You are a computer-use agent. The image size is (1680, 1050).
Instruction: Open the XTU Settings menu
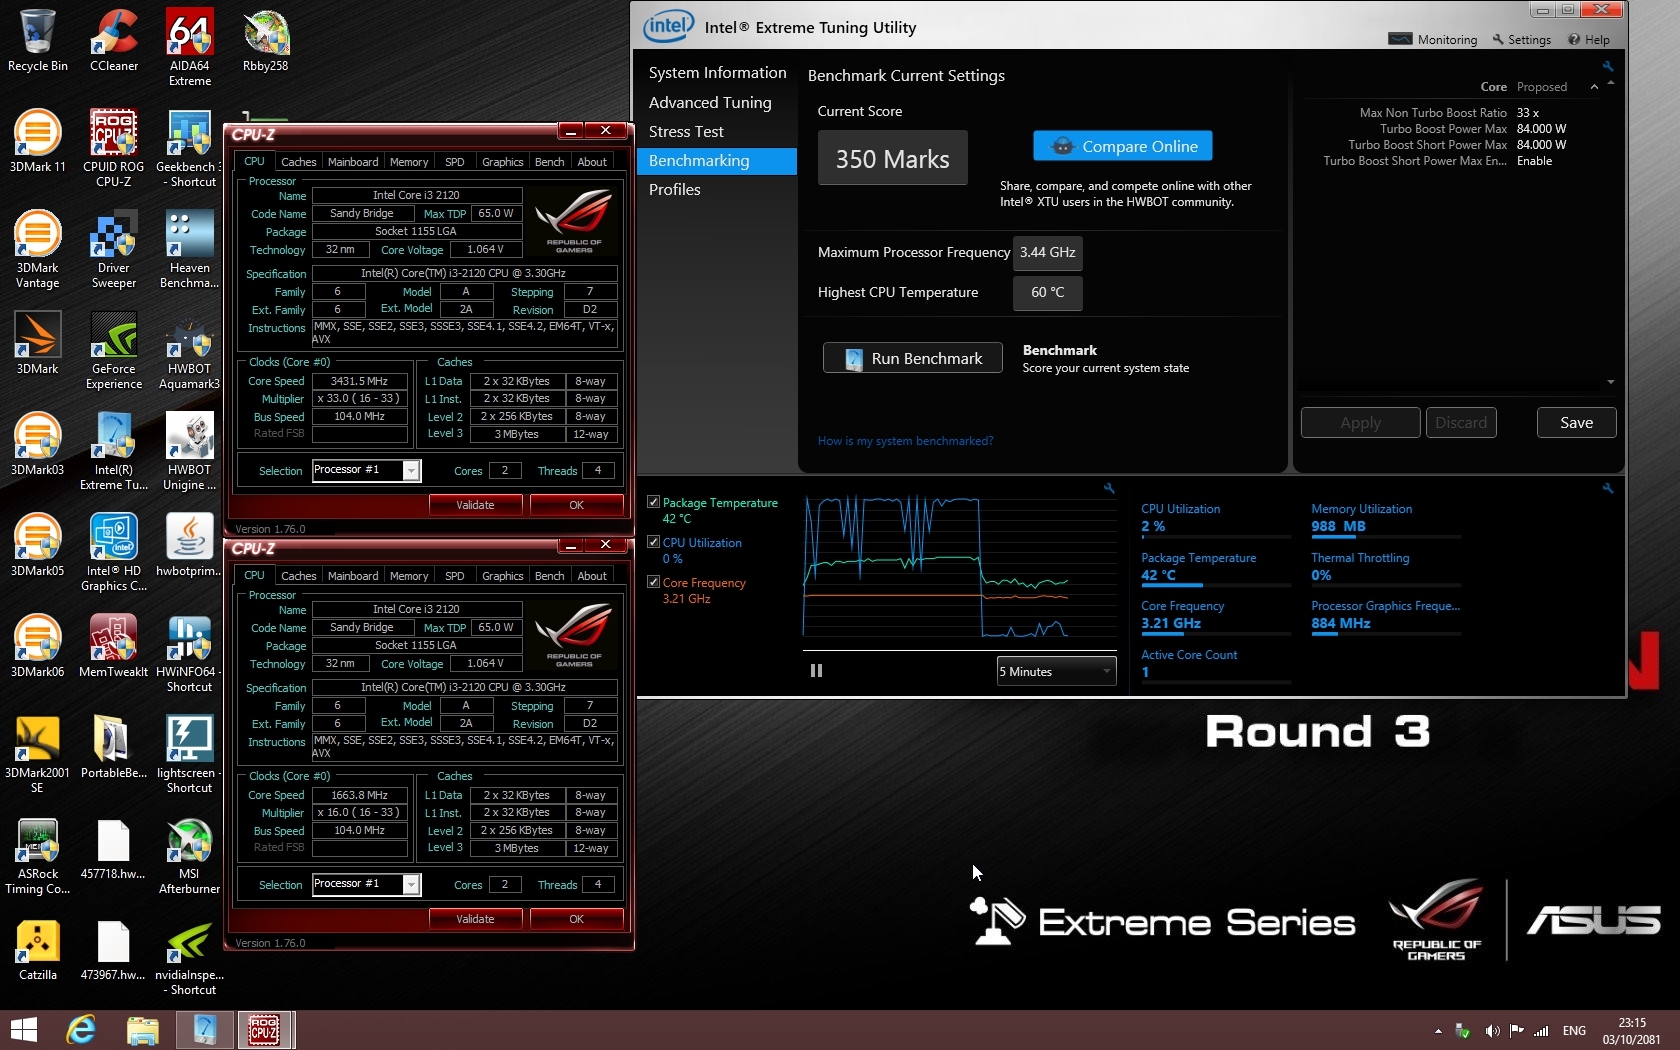pyautogui.click(x=1521, y=39)
